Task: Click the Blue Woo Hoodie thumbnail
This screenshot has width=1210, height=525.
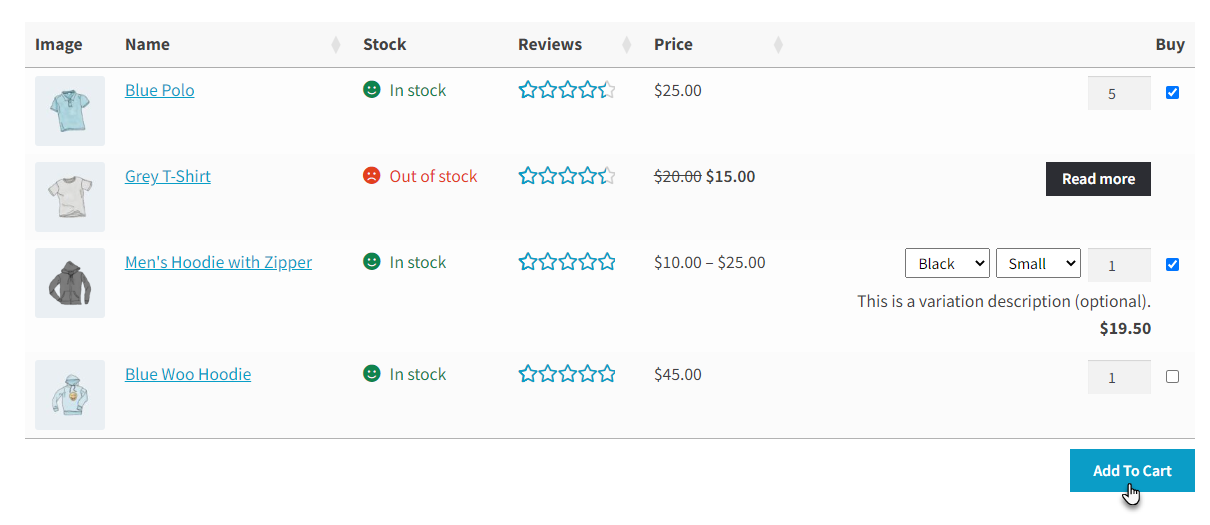Action: coord(70,395)
